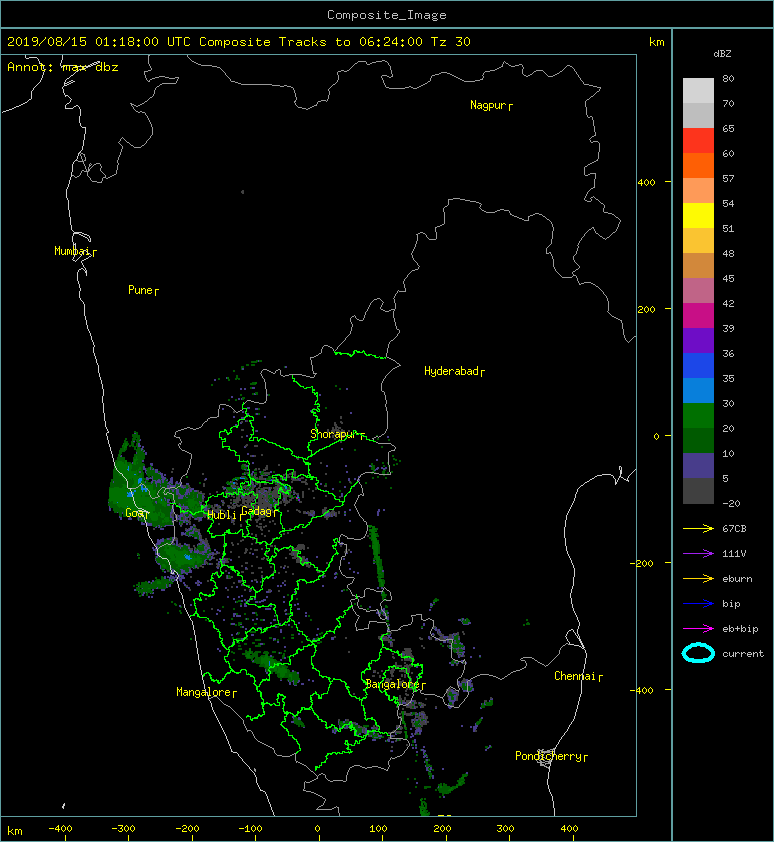Click the yellow 67CB arrow legend

point(698,528)
